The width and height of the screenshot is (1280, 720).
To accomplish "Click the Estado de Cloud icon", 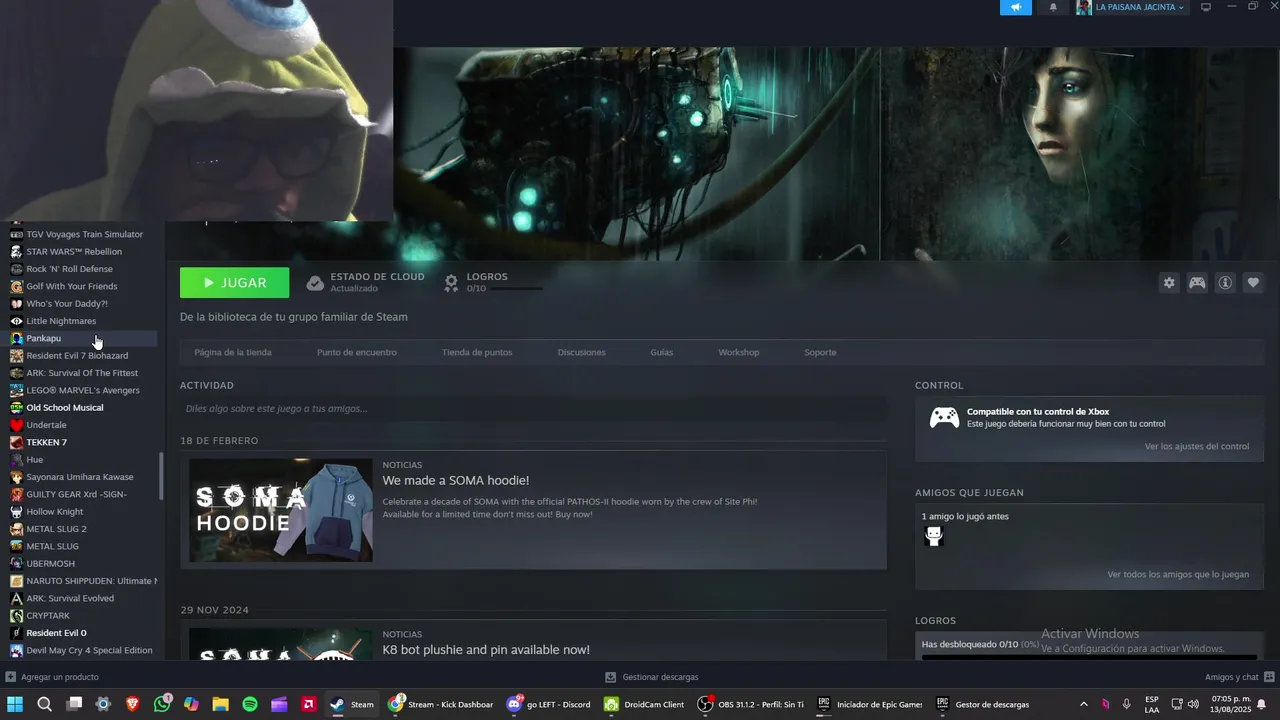I will (315, 283).
